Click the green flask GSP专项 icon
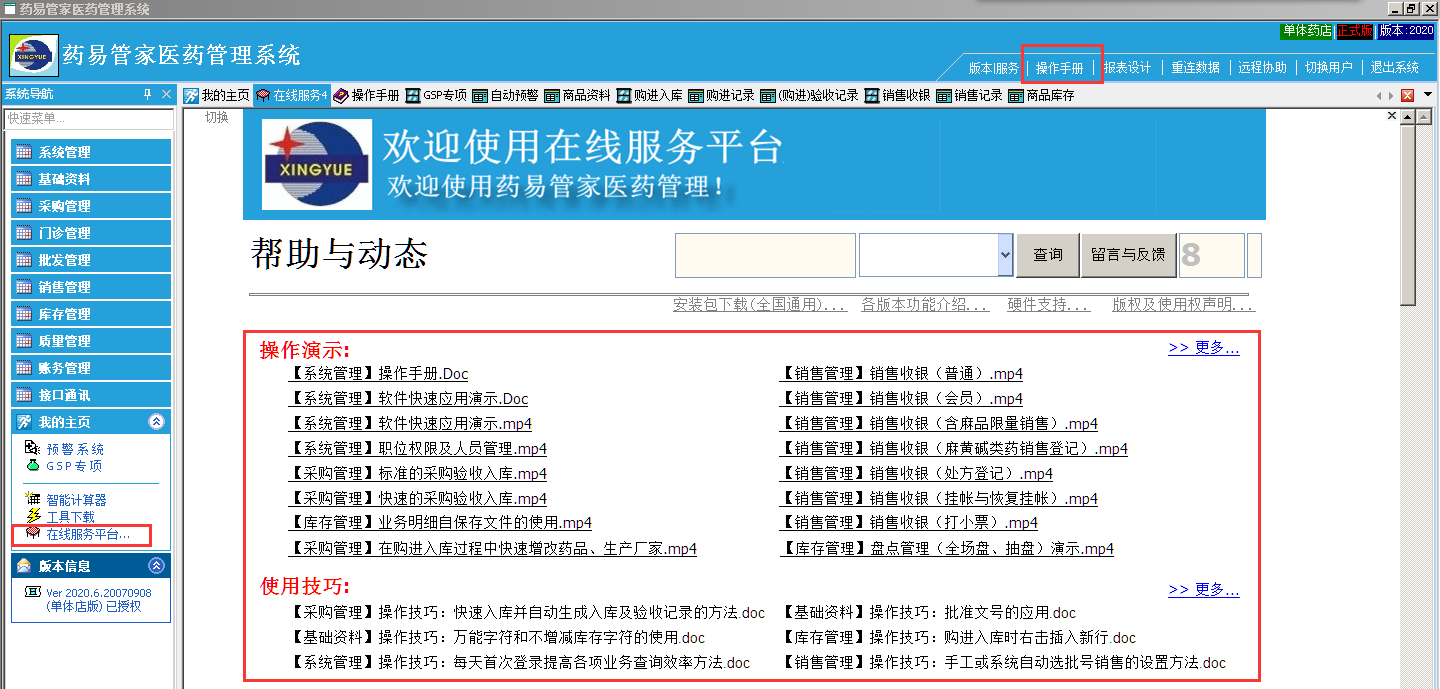1440x689 pixels. (x=32, y=466)
